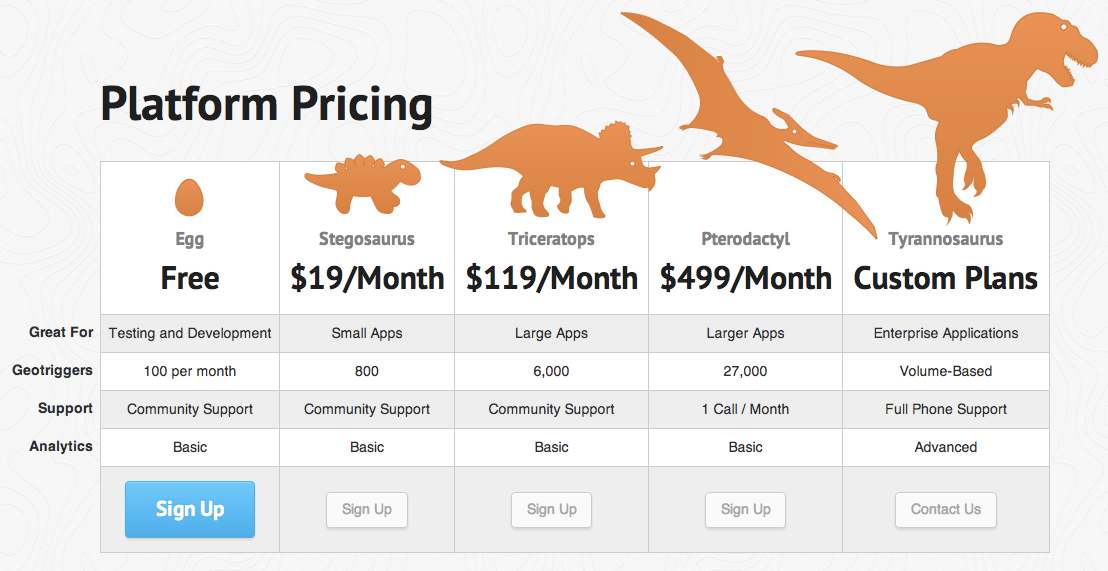Sign up for the Pterodactyl plan

tap(746, 509)
